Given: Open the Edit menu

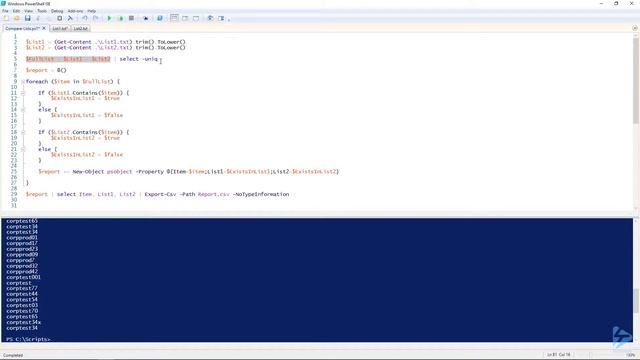Looking at the screenshot, I should pos(16,11).
